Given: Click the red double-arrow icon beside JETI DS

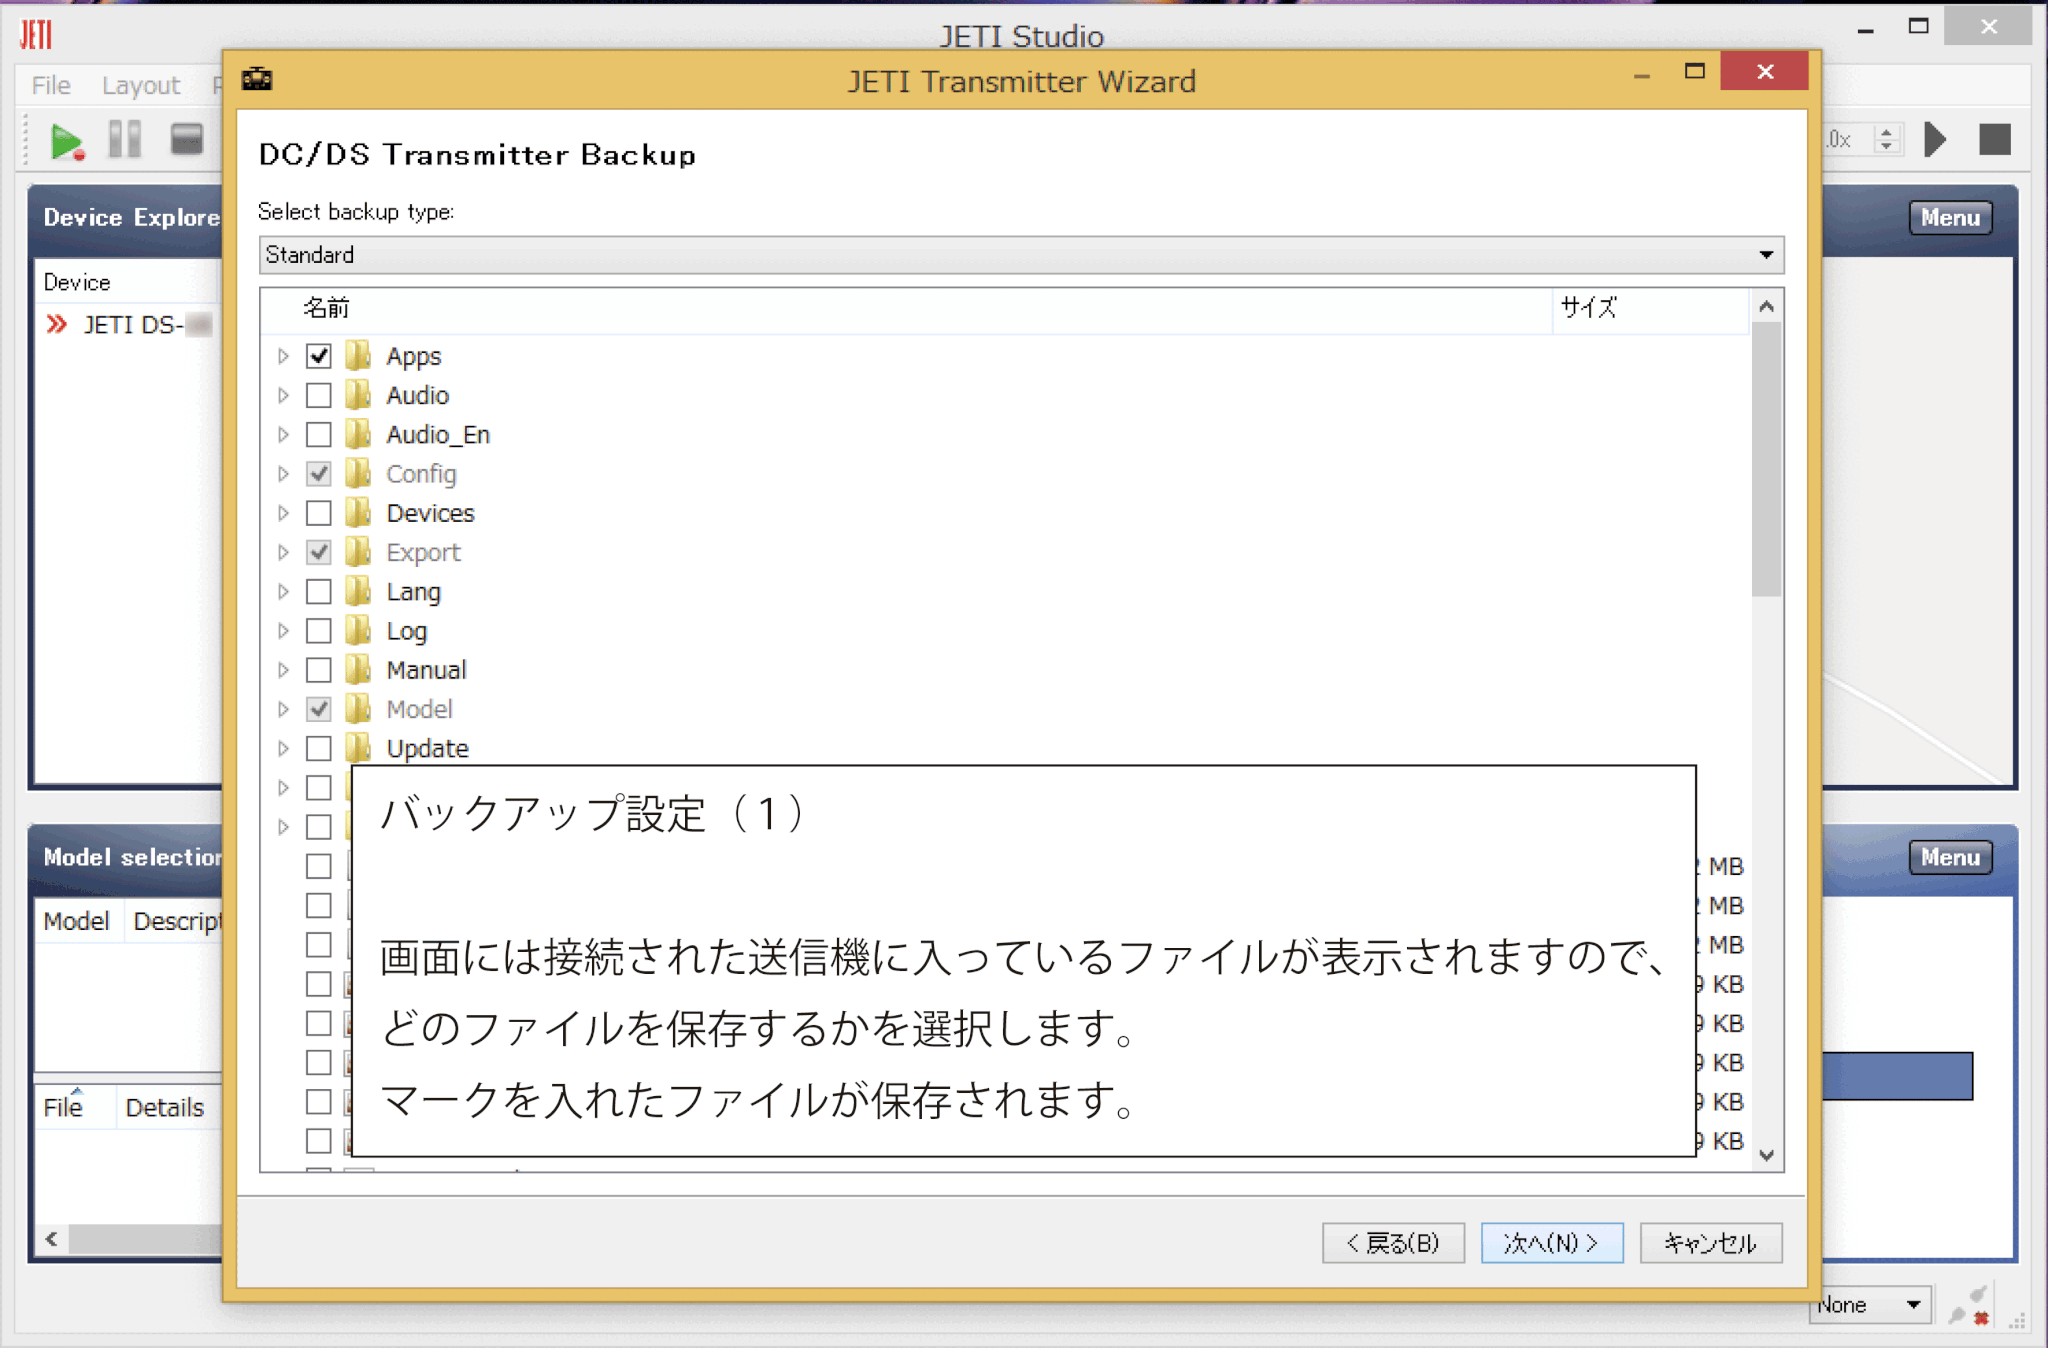Looking at the screenshot, I should [57, 324].
